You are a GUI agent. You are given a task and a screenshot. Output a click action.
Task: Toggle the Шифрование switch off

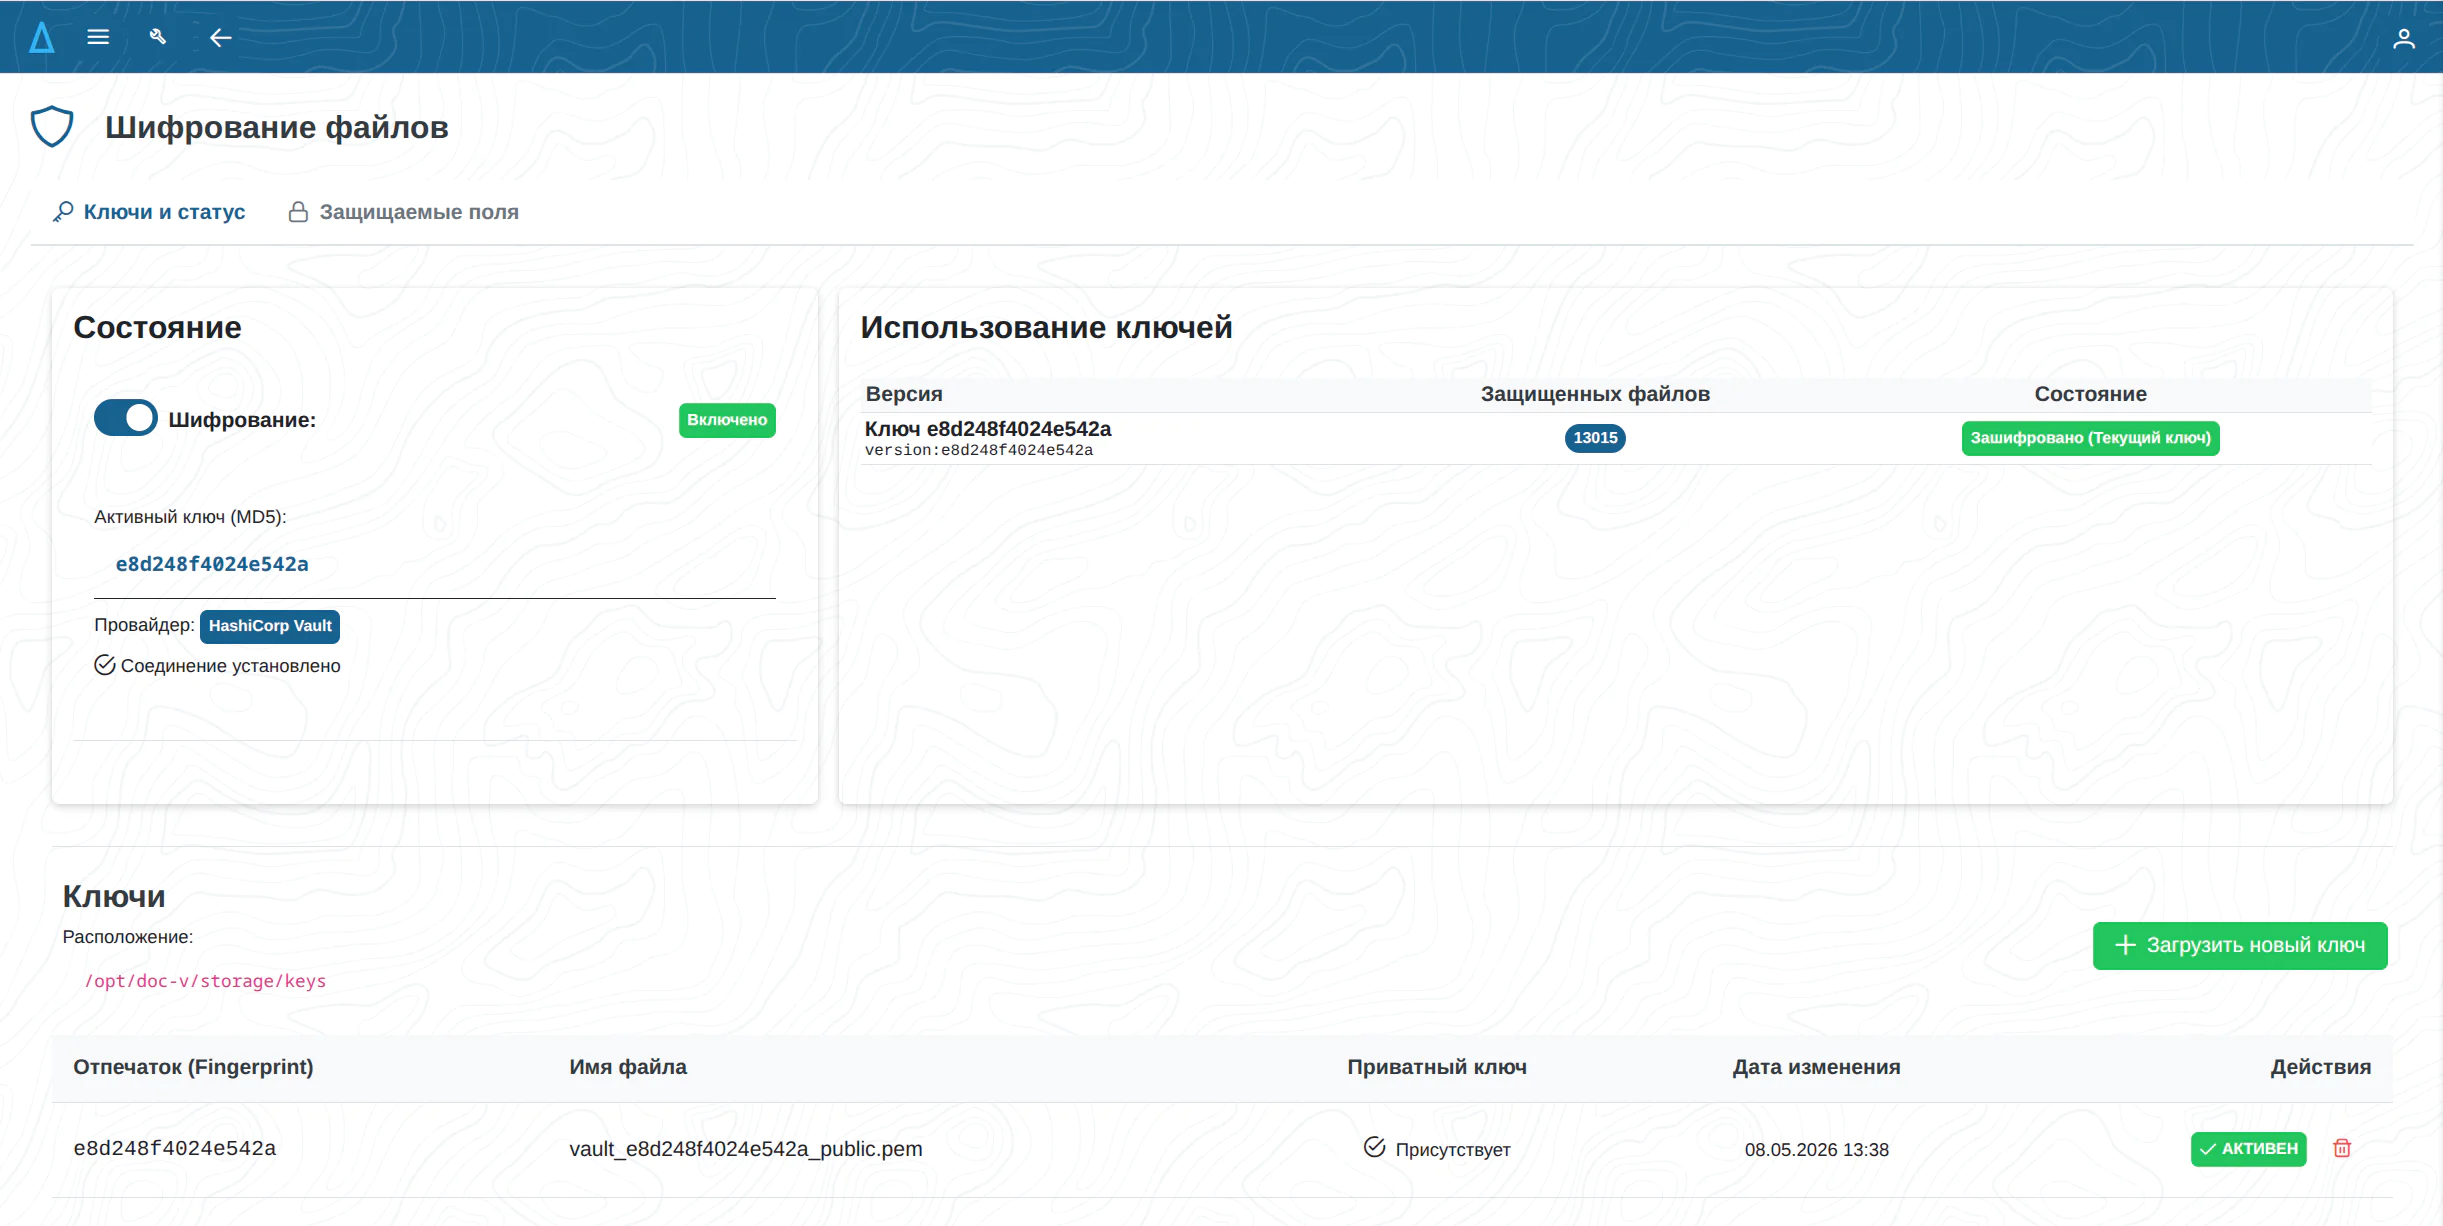point(126,418)
